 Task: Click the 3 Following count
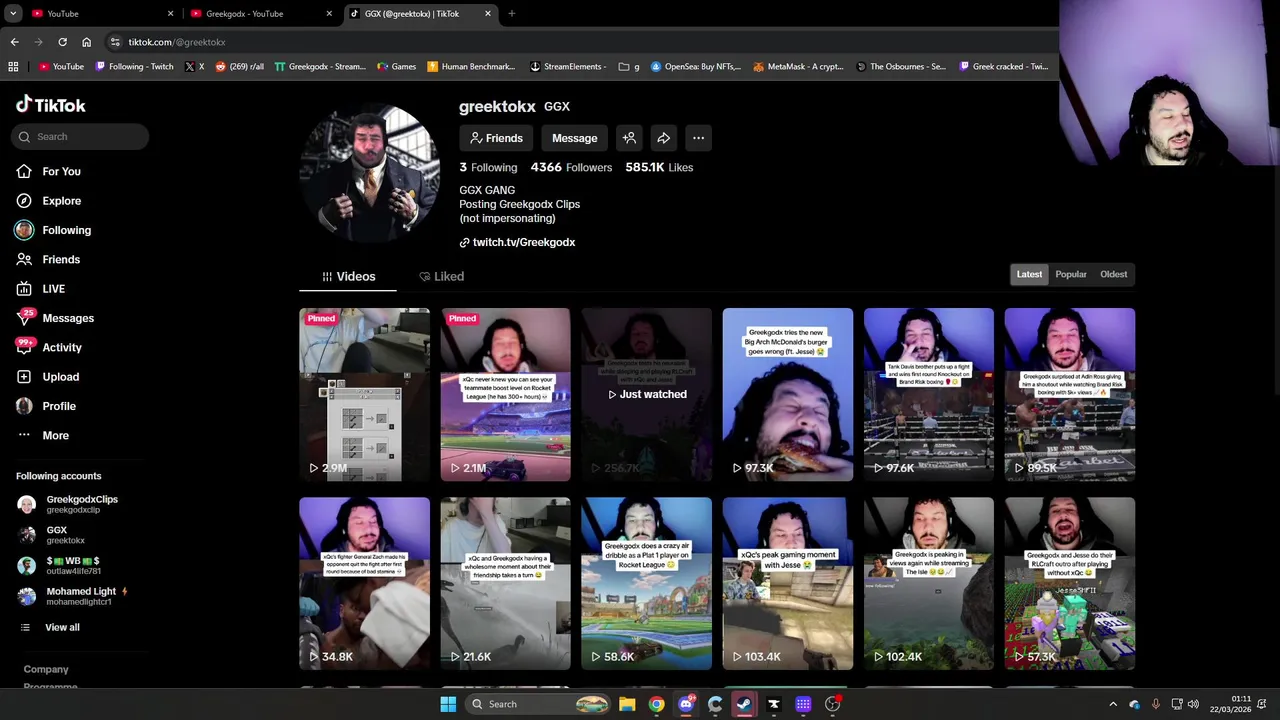pos(488,167)
